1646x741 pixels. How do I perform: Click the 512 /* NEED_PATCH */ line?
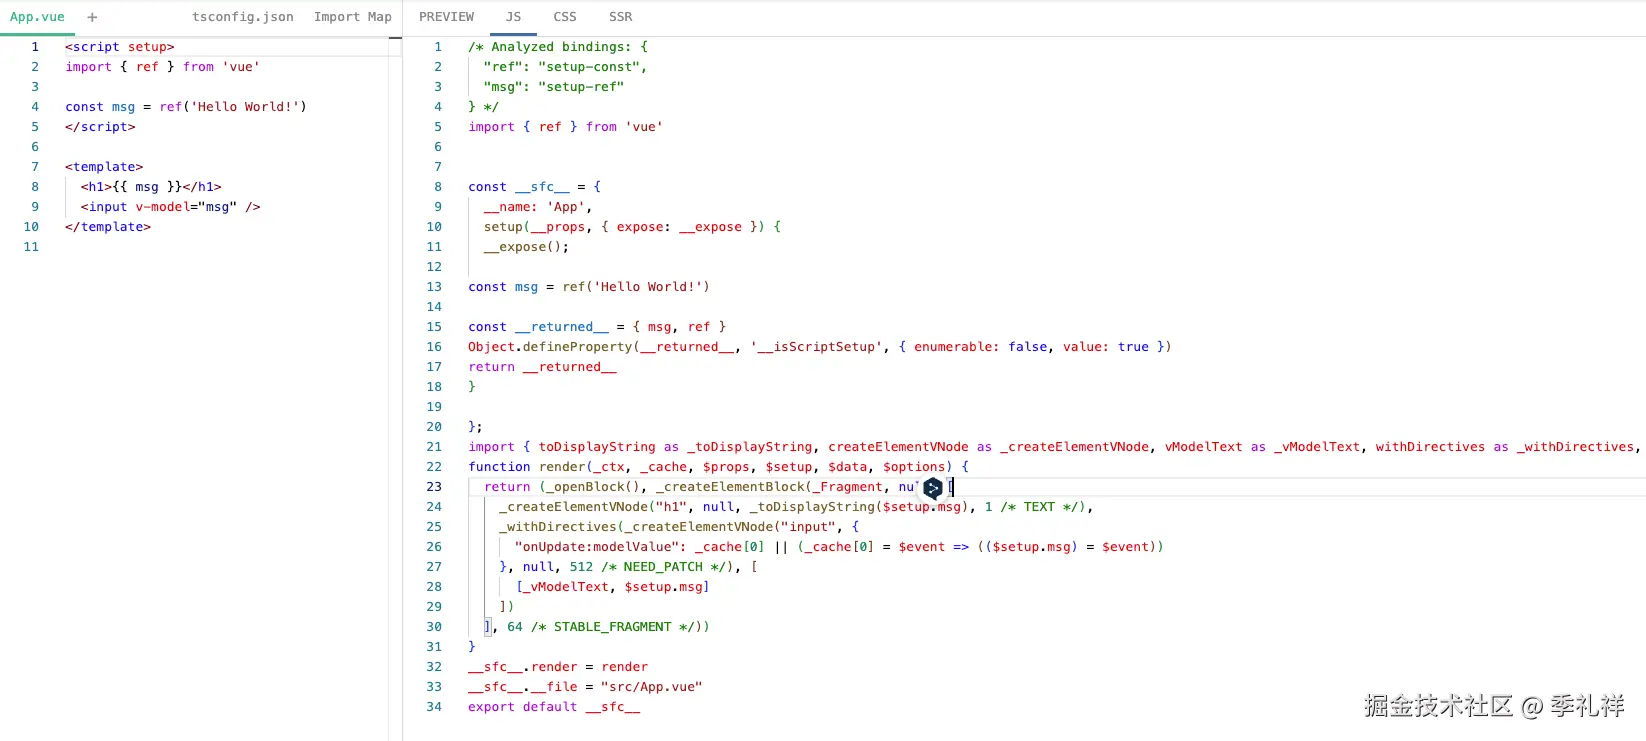628,567
